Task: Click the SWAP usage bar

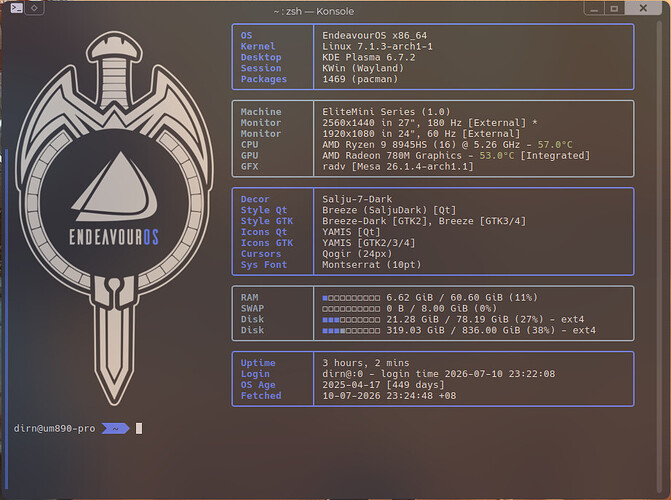Action: 351,309
